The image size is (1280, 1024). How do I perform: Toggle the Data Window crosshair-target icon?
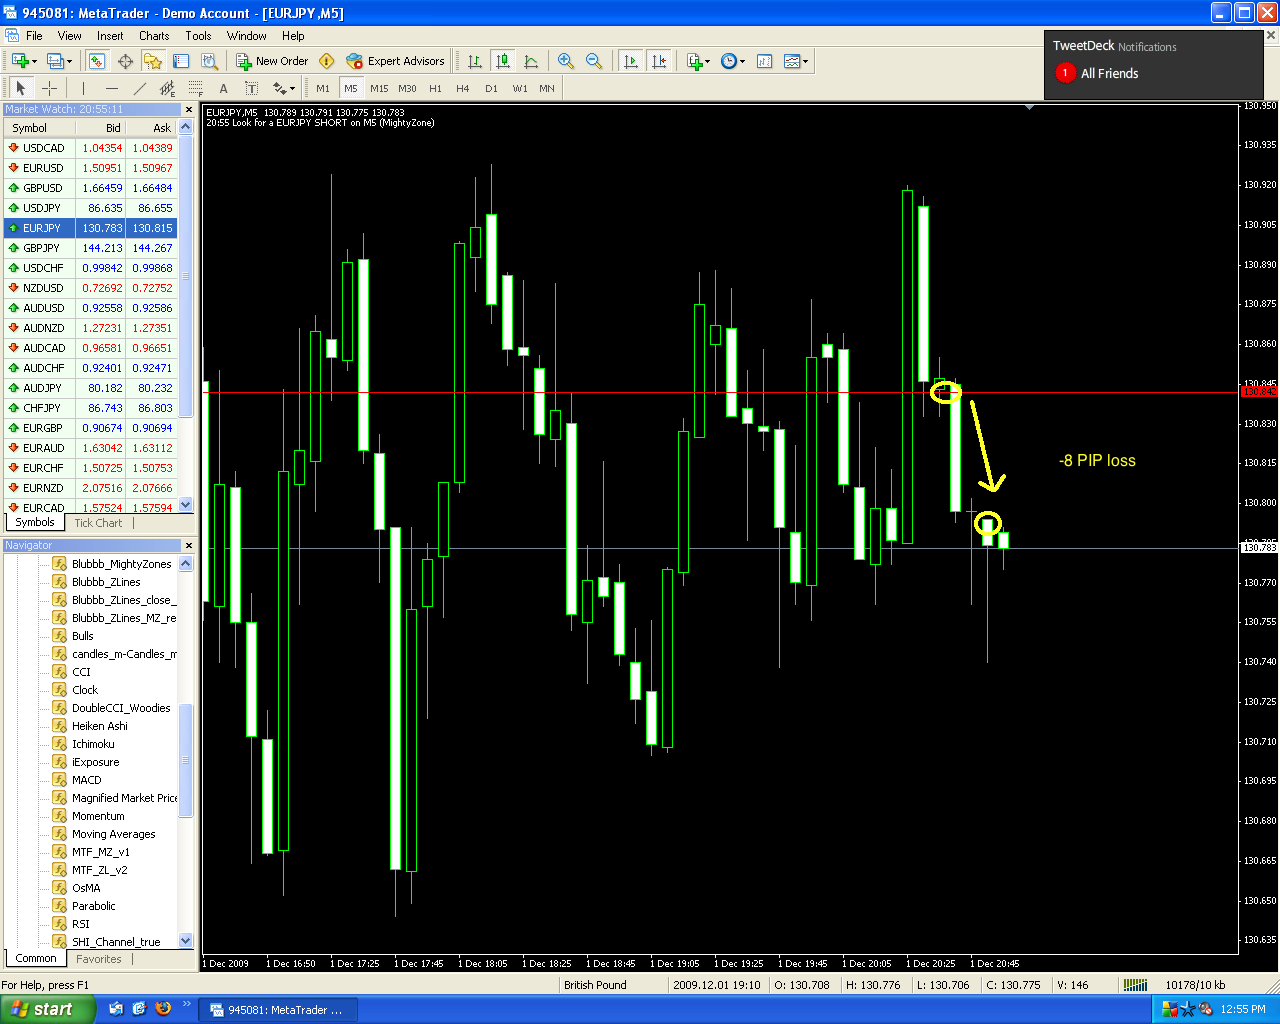coord(125,61)
